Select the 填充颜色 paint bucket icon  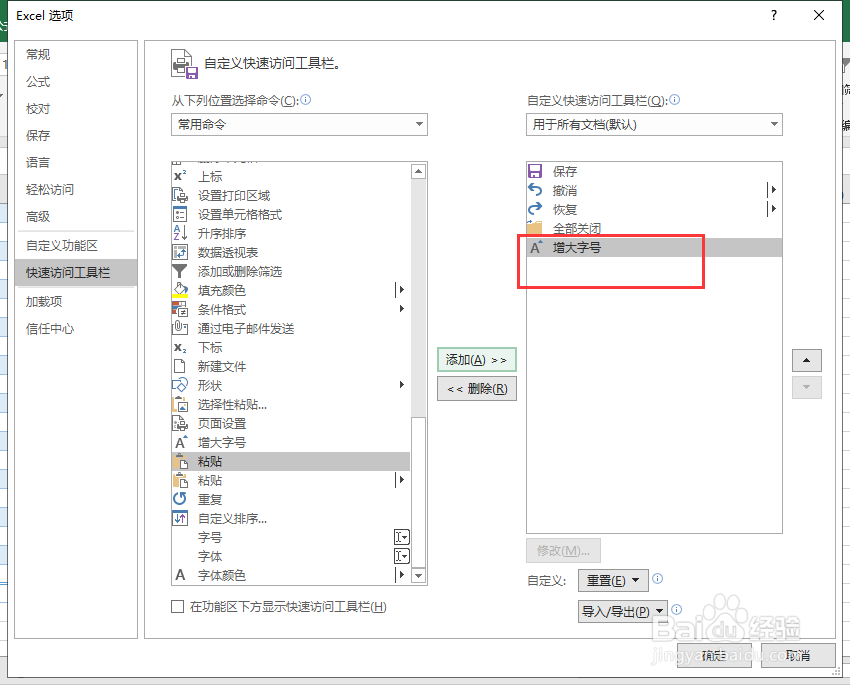(x=180, y=290)
